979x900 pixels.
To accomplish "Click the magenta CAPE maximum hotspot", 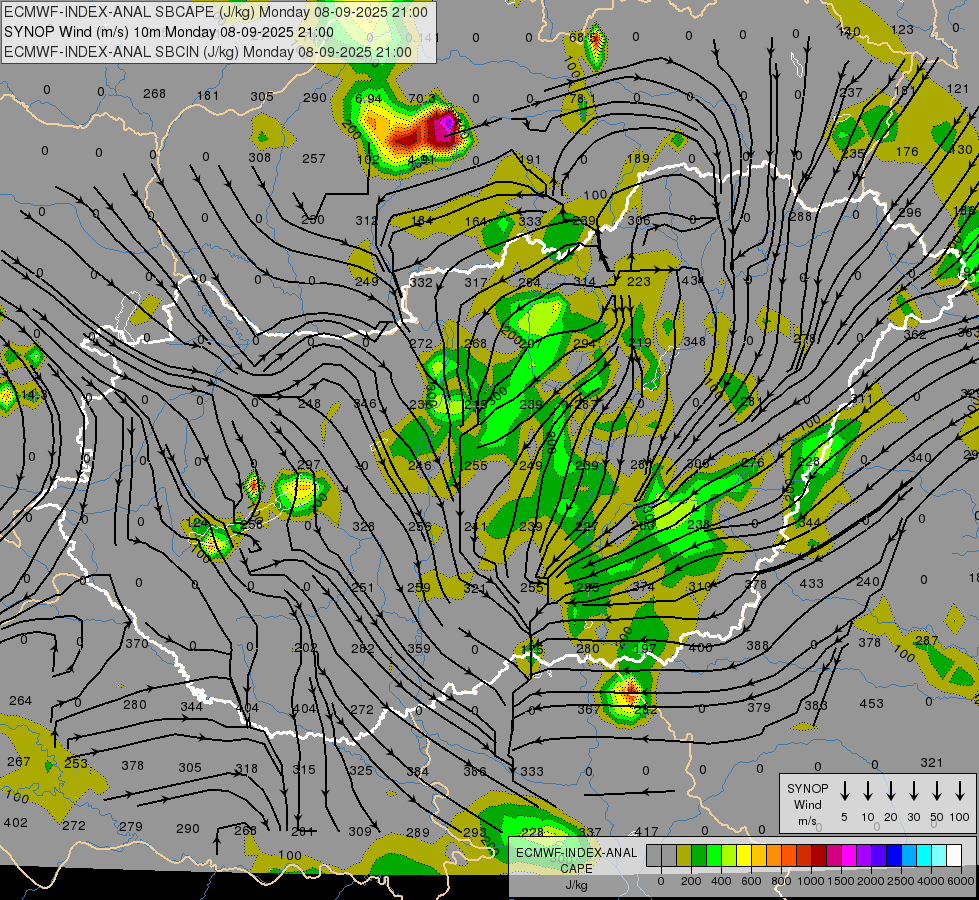I will pyautogui.click(x=446, y=125).
